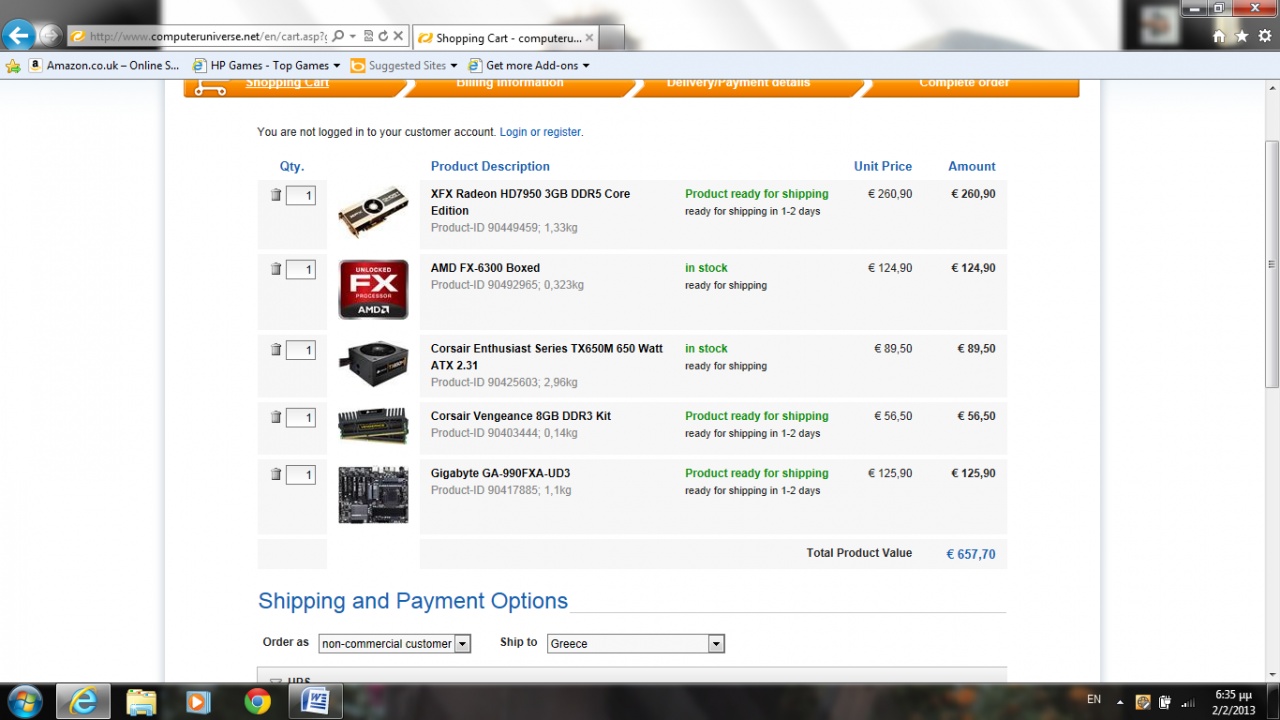
Task: Open the browser Tools gear icon
Action: click(x=1264, y=36)
